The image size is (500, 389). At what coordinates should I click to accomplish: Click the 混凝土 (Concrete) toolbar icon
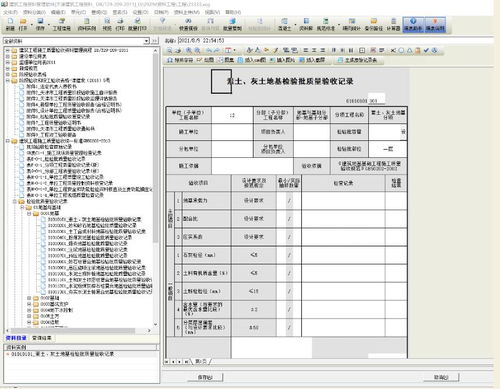pos(285,24)
